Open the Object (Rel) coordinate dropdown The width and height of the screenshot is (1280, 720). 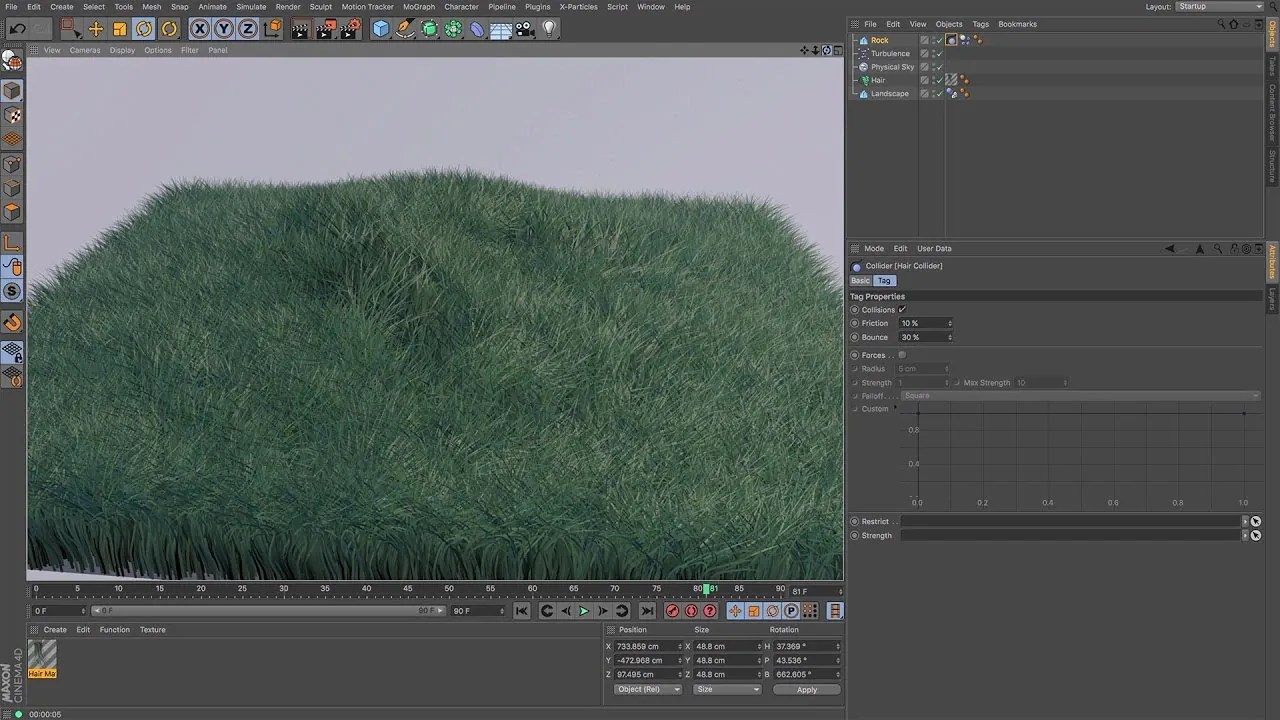point(646,689)
